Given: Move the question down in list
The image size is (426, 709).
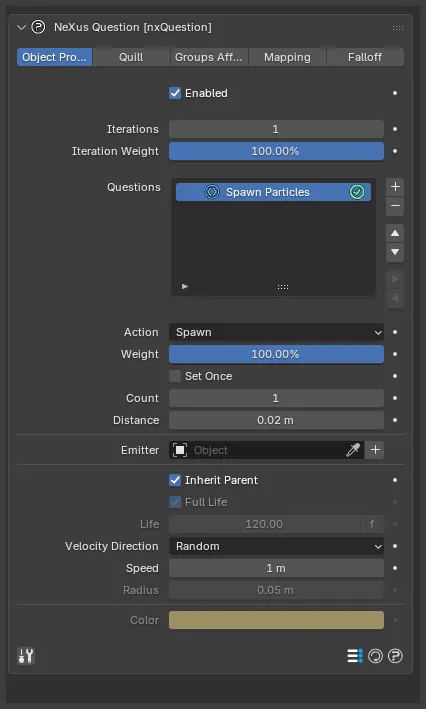Looking at the screenshot, I should pos(395,252).
